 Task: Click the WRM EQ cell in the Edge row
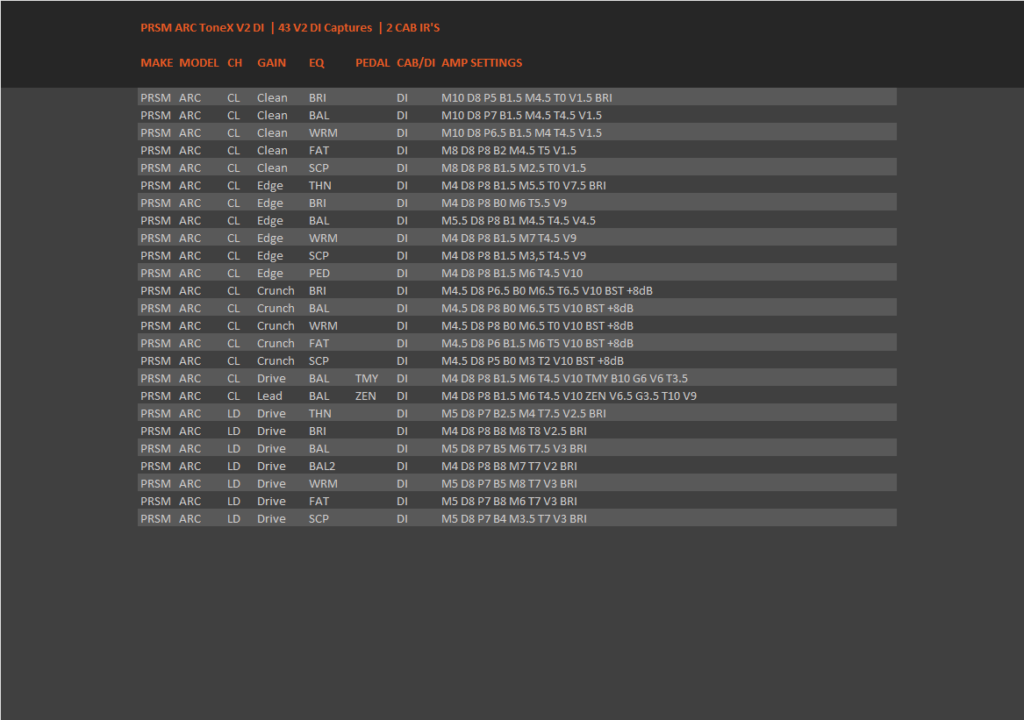pyautogui.click(x=323, y=238)
